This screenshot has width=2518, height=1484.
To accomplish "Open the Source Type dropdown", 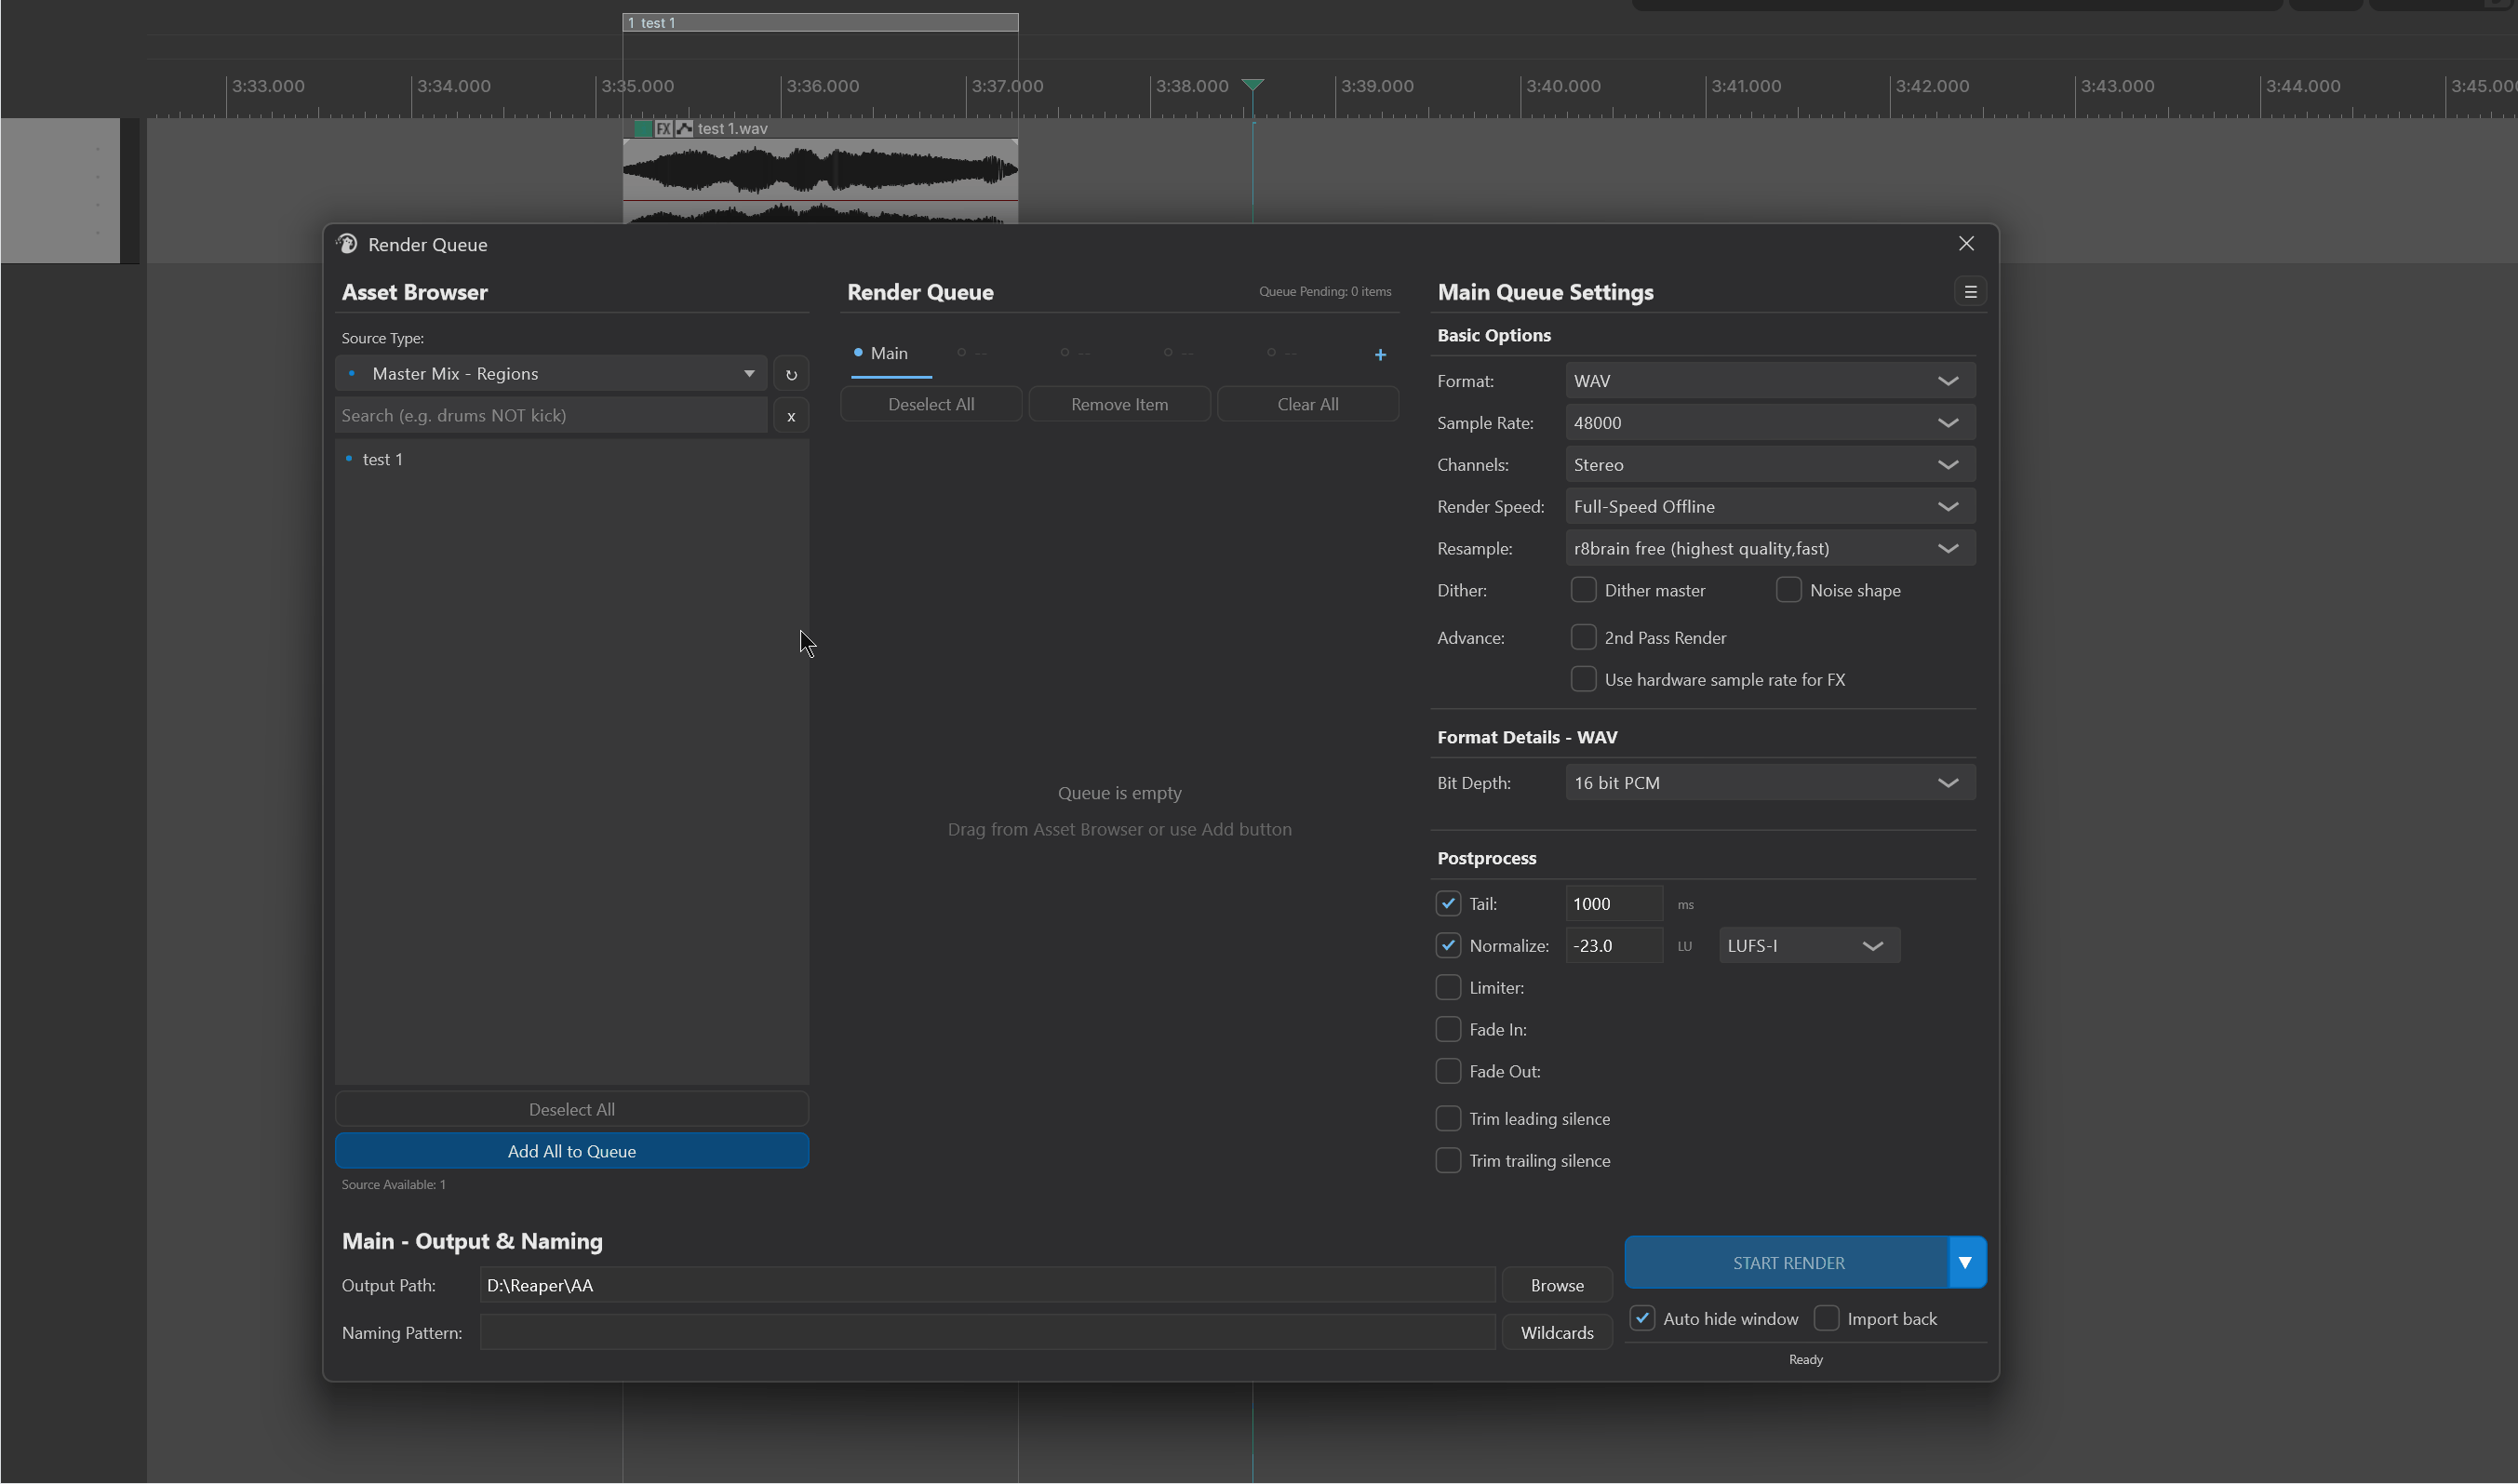I will click(551, 374).
